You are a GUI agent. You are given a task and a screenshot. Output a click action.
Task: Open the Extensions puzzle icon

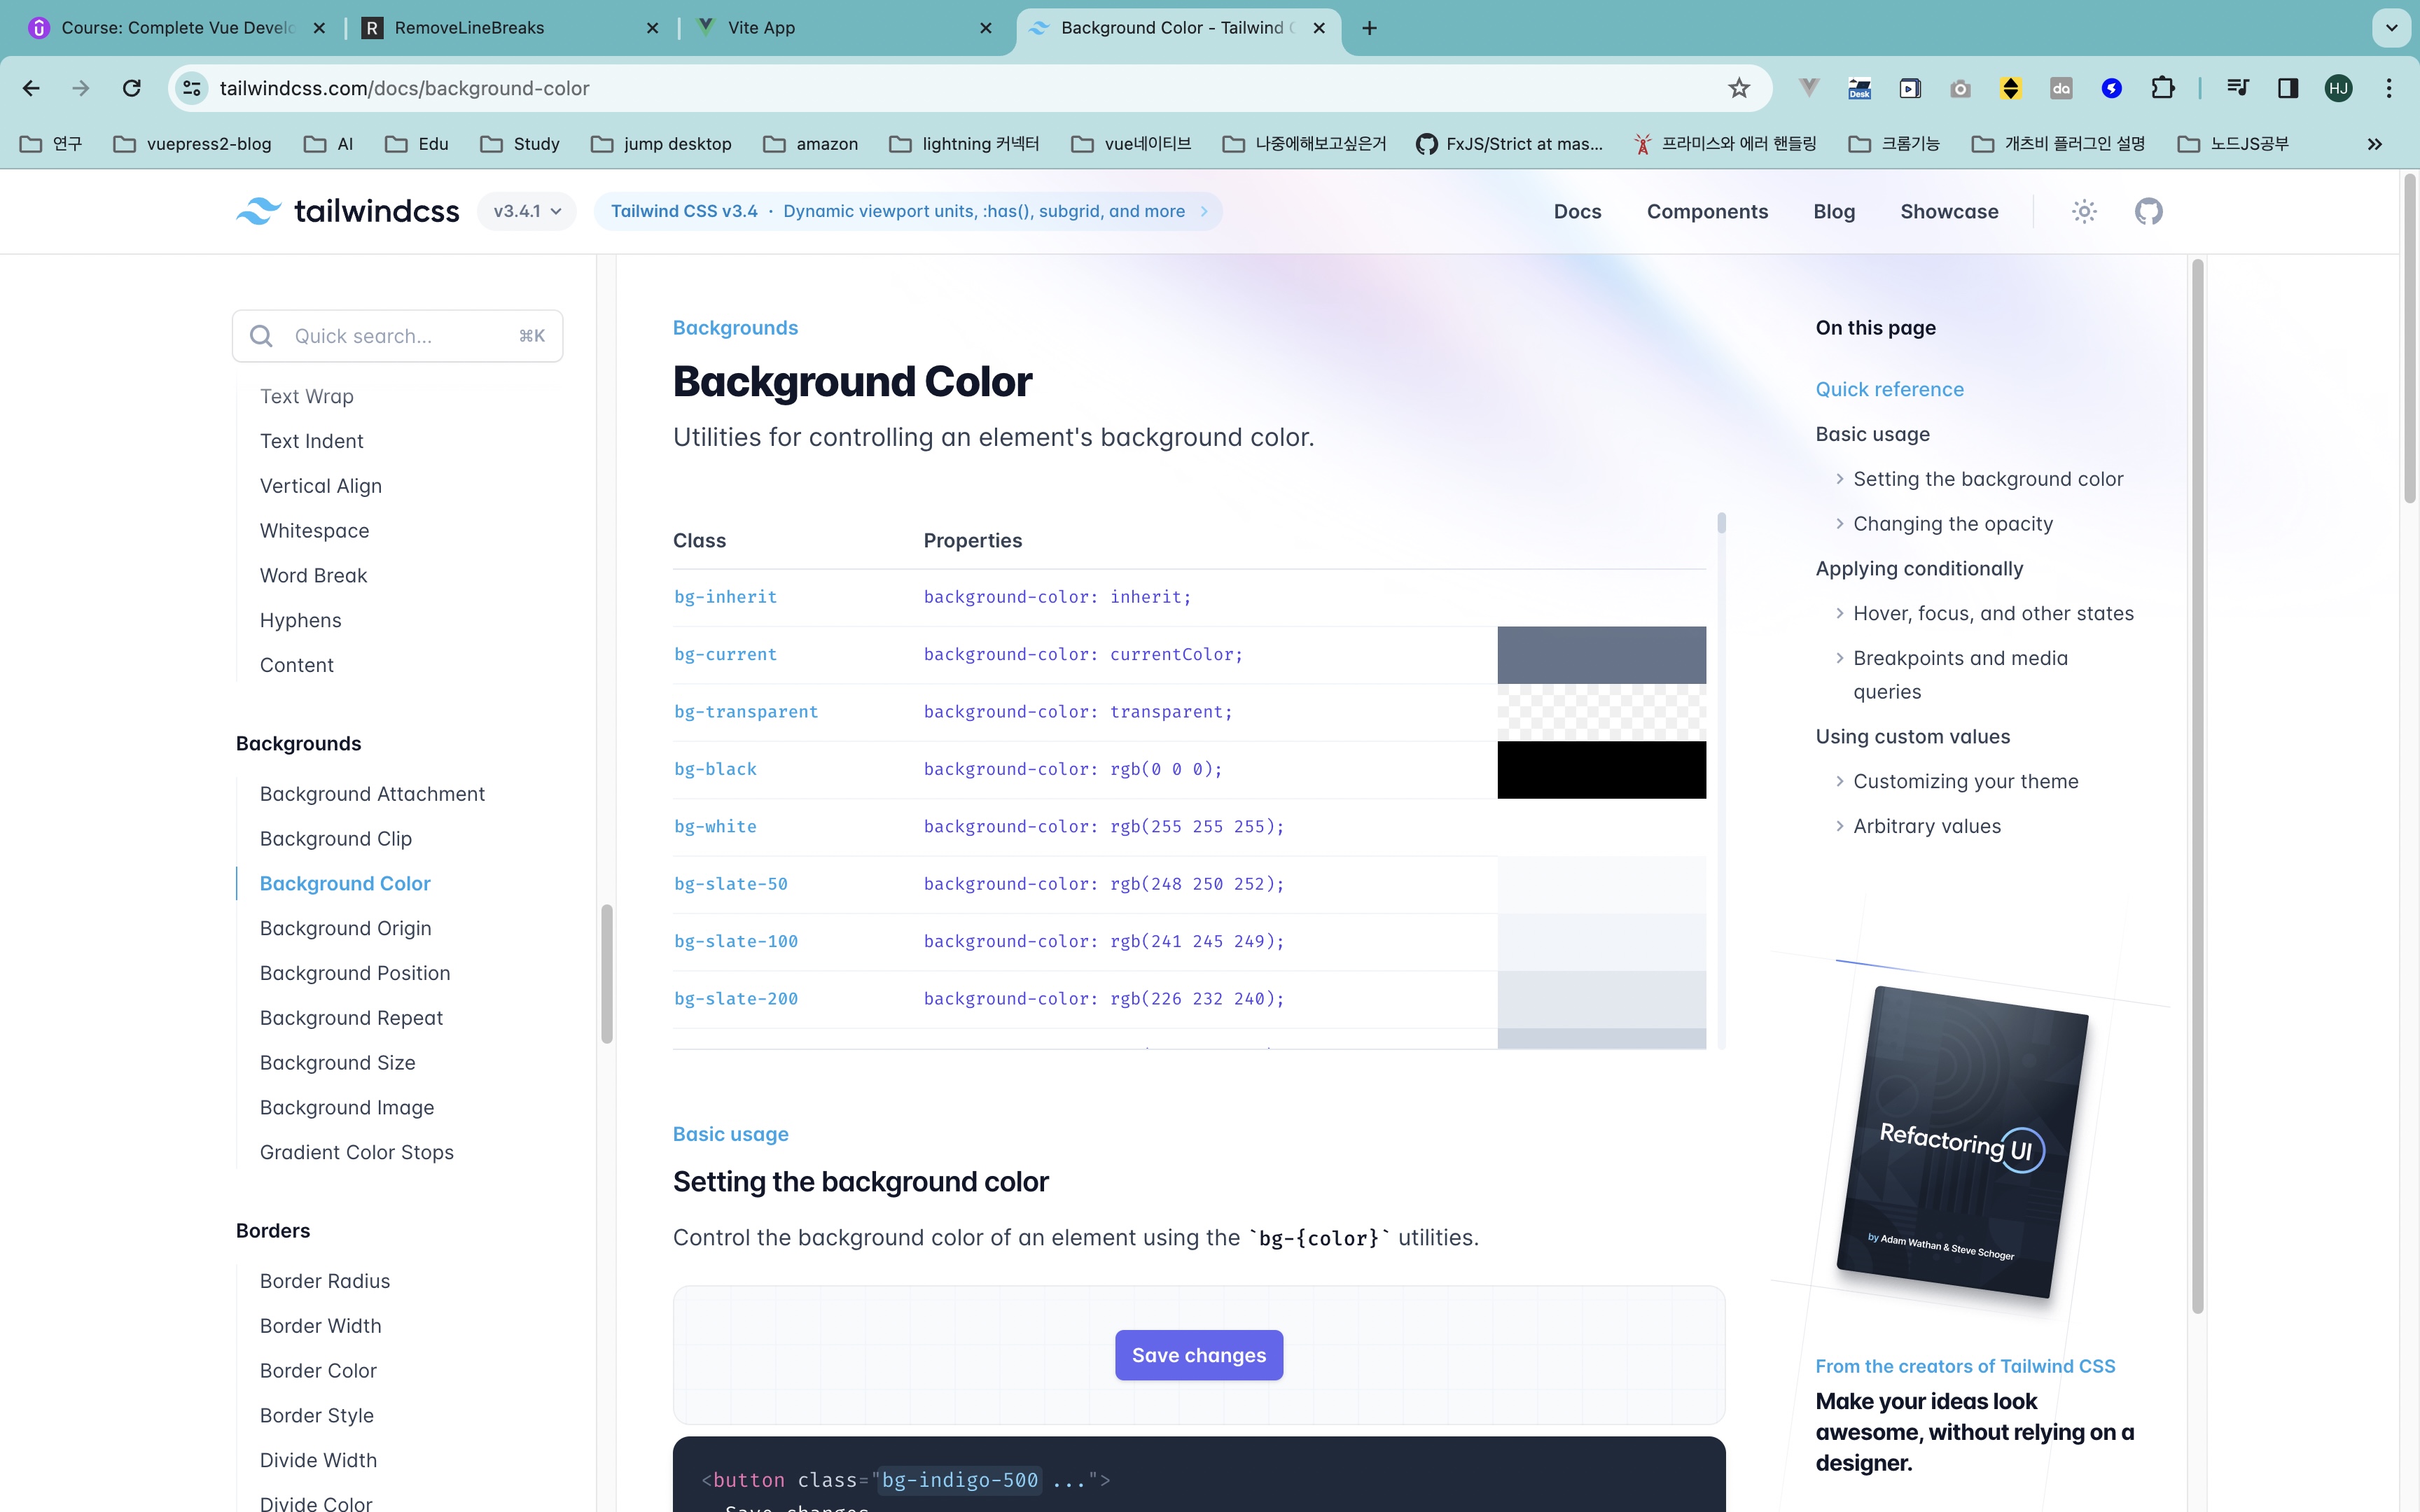click(2162, 88)
